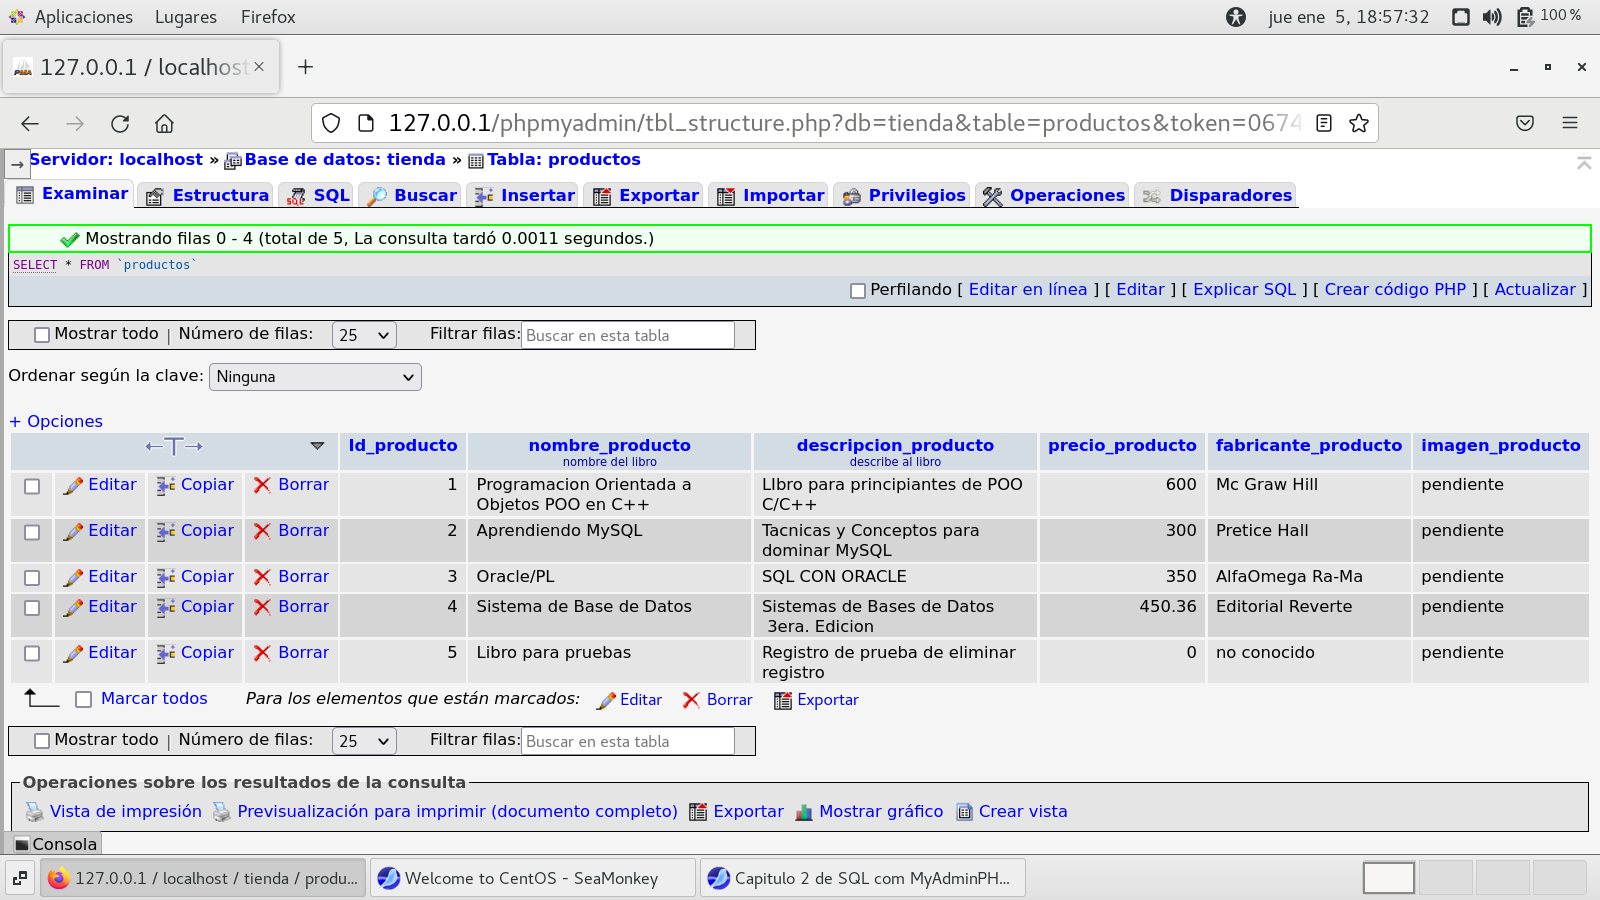This screenshot has height=900, width=1600.
Task: Expand the + Opciones section
Action: [56, 421]
